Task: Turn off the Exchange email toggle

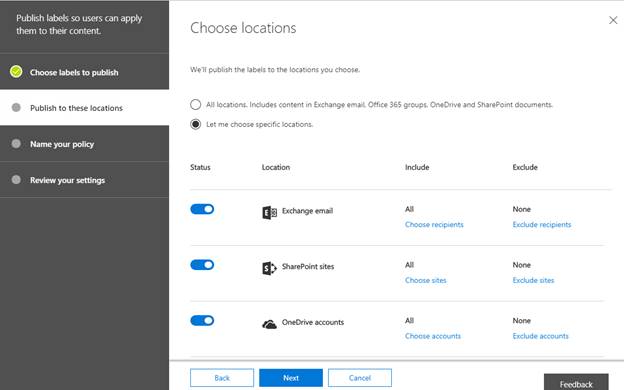Action: [202, 209]
